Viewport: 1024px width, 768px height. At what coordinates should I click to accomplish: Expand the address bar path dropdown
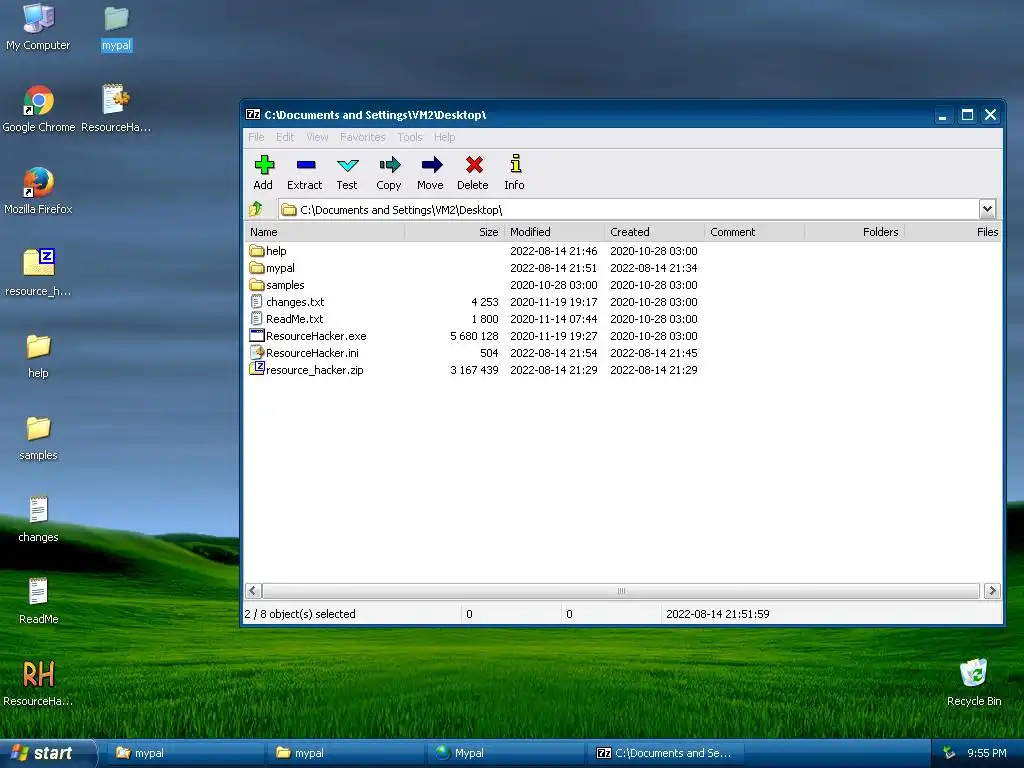pyautogui.click(x=987, y=209)
